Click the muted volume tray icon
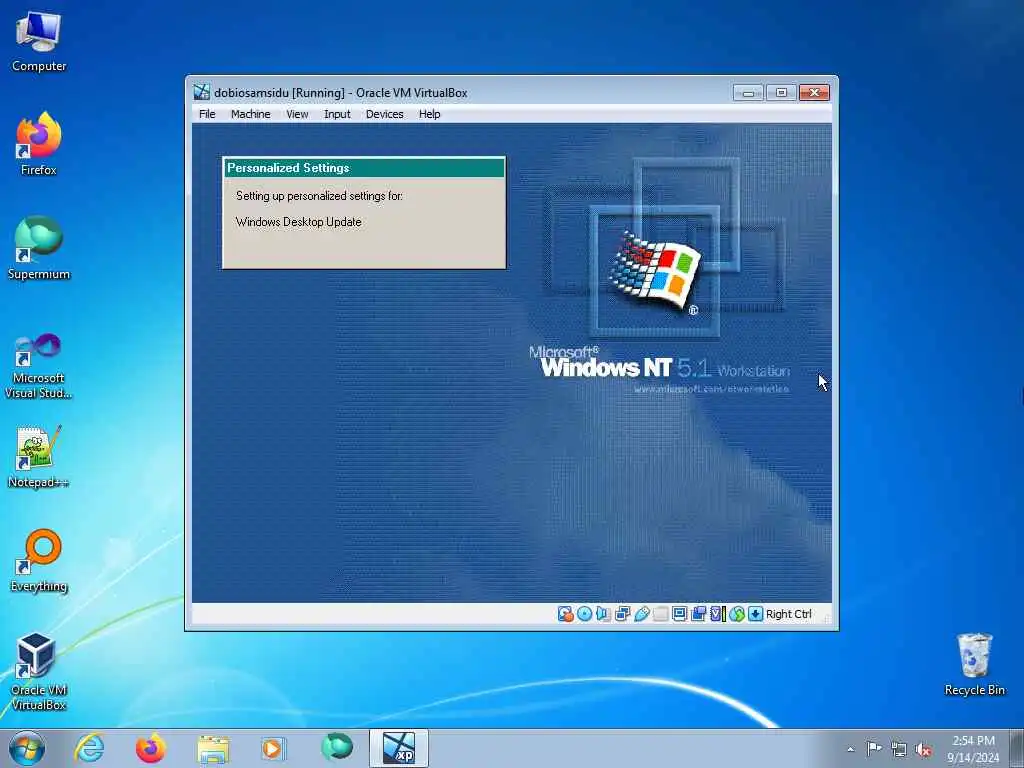 pyautogui.click(x=923, y=749)
